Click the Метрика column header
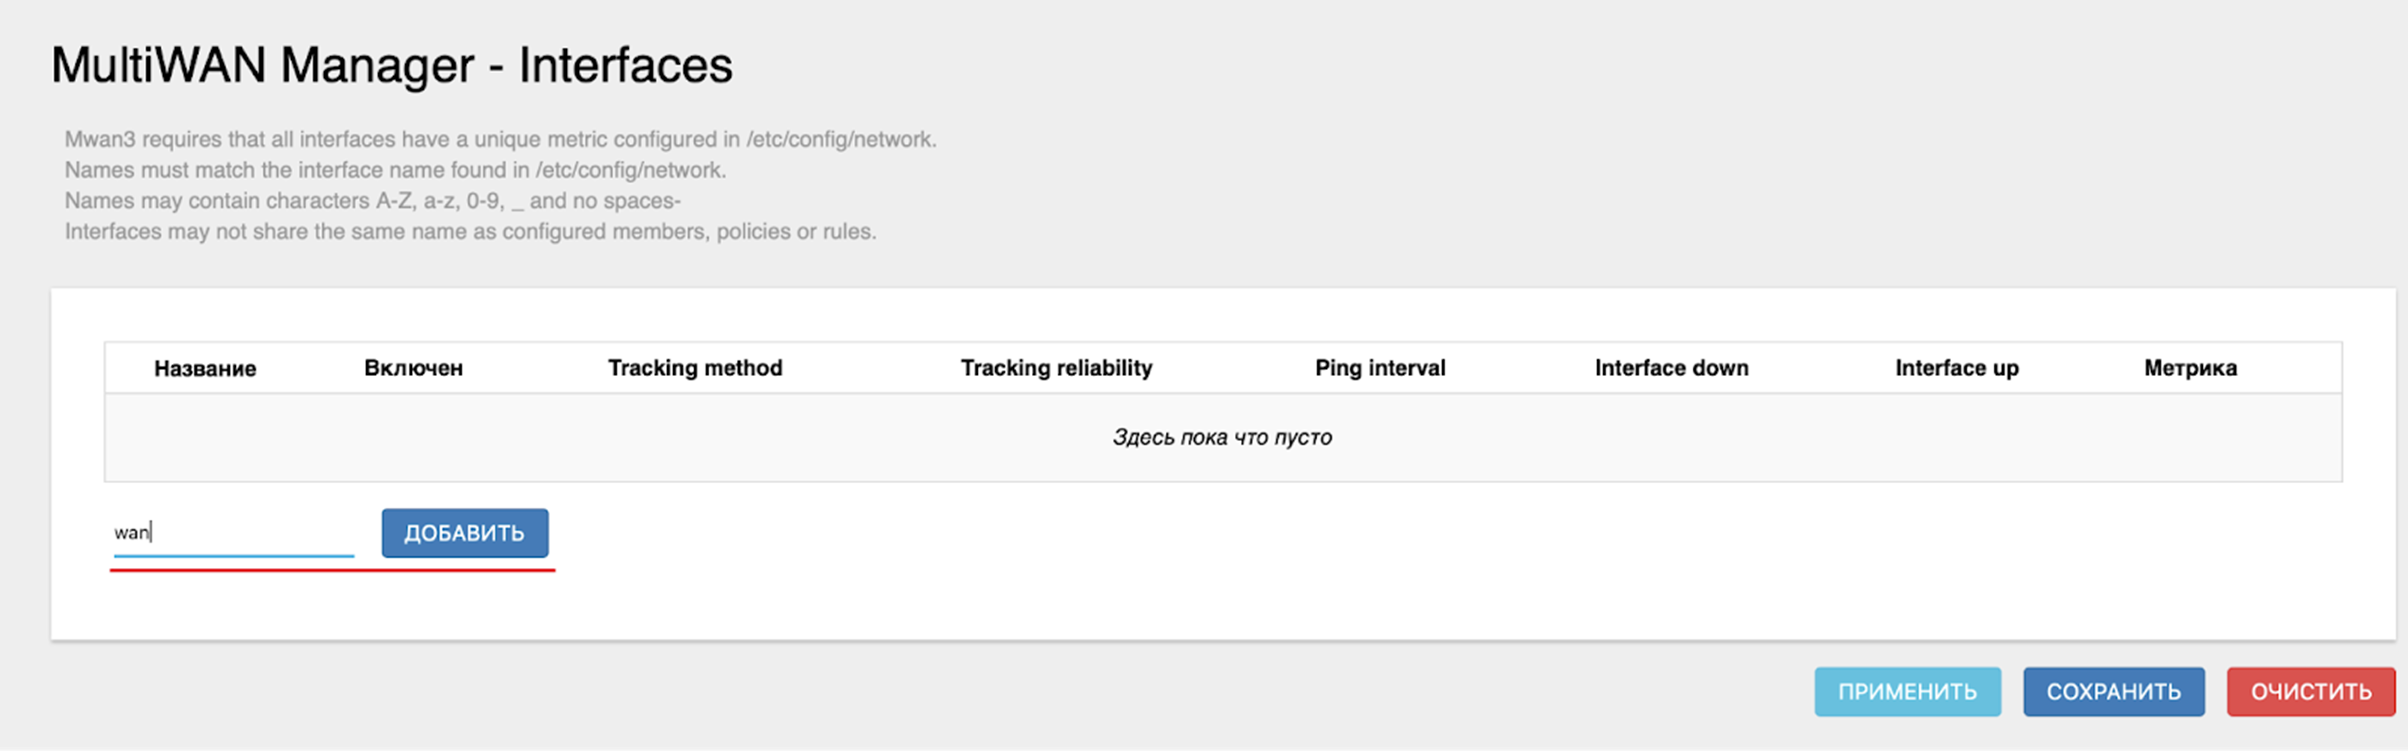This screenshot has width=2408, height=751. (2190, 368)
